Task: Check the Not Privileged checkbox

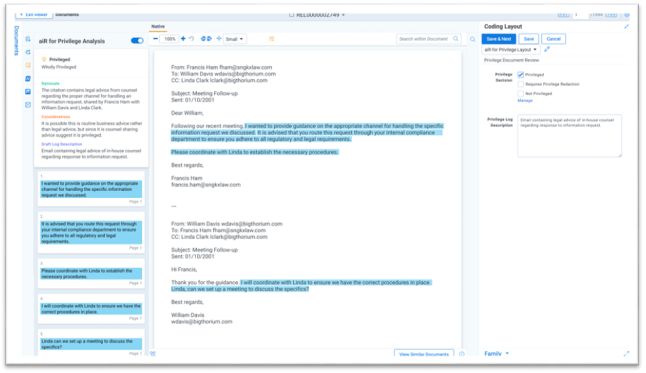Action: (520, 94)
